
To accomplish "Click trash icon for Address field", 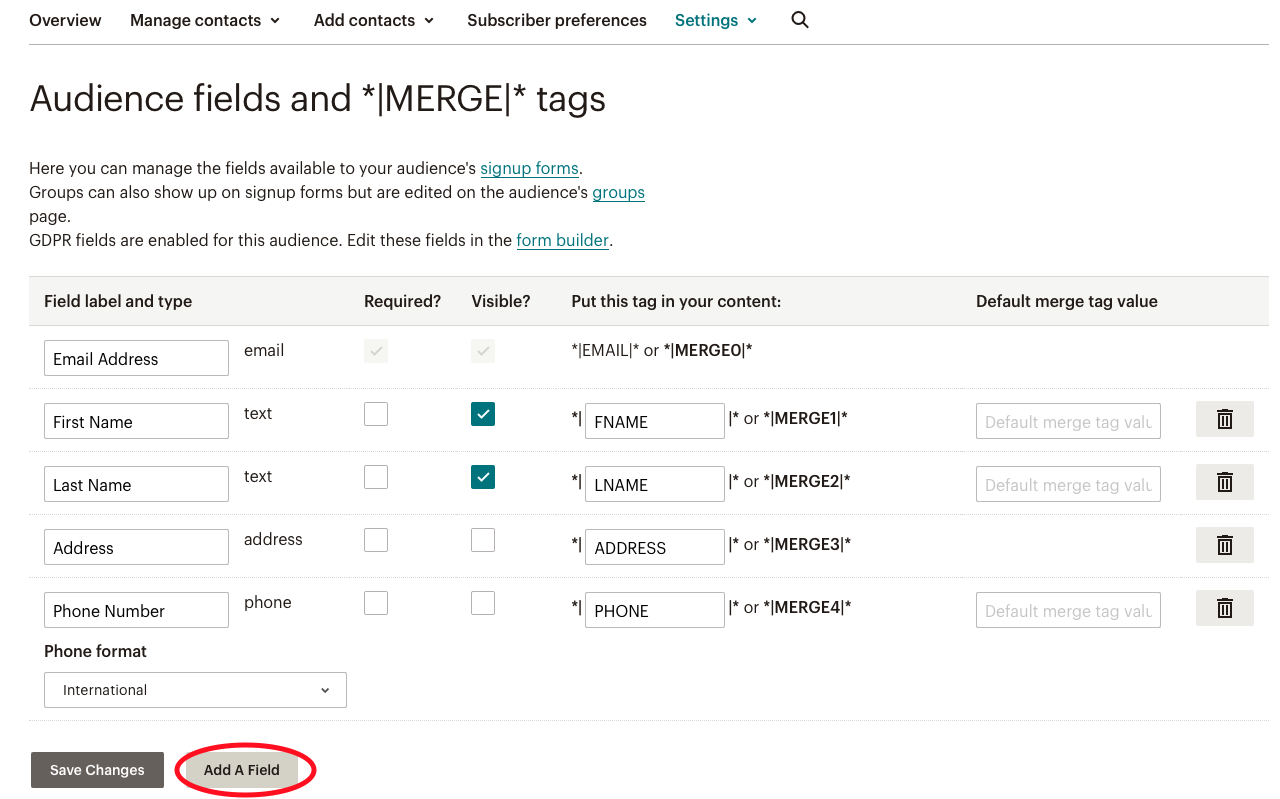I will click(x=1224, y=546).
